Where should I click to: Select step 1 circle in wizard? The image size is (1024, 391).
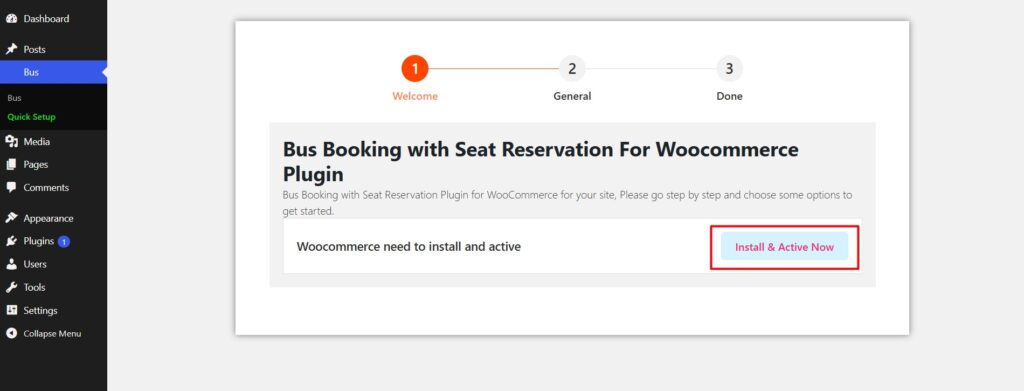pyautogui.click(x=415, y=69)
